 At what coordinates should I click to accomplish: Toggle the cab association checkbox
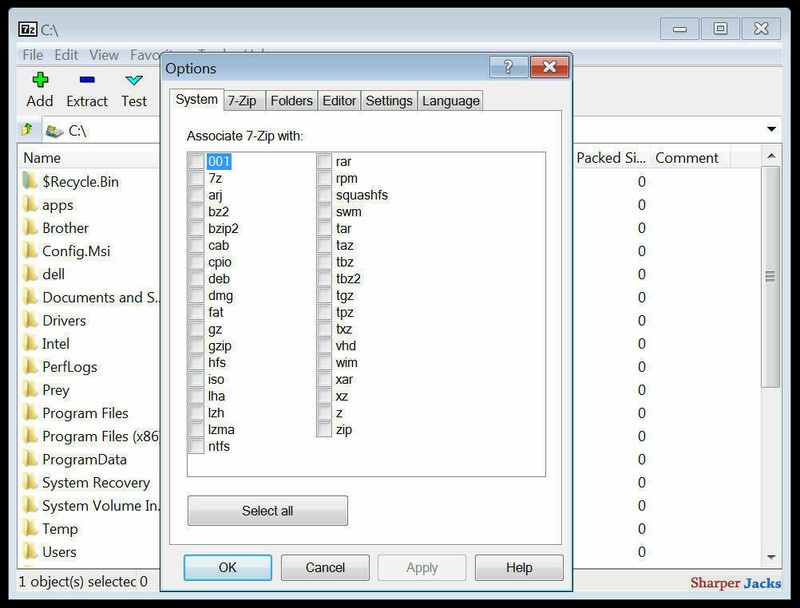[x=196, y=245]
